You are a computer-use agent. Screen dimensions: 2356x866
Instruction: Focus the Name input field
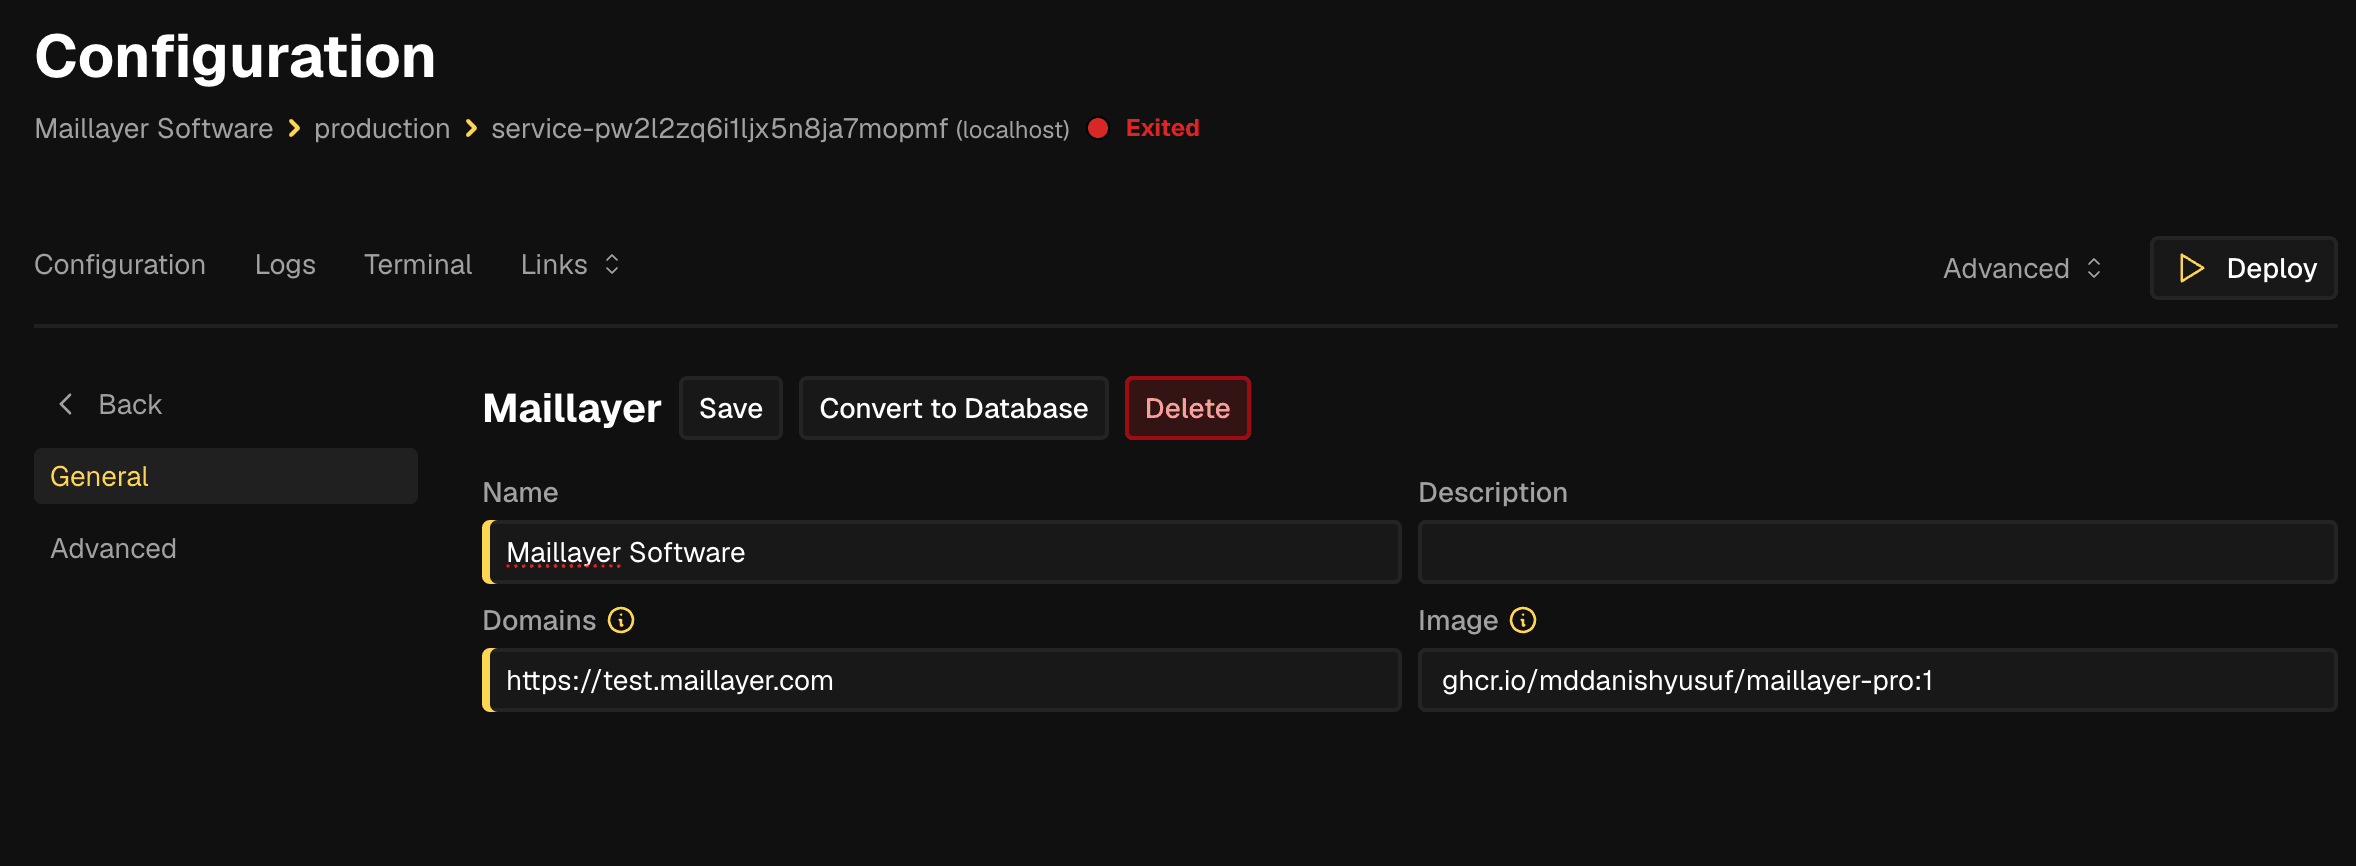[942, 552]
